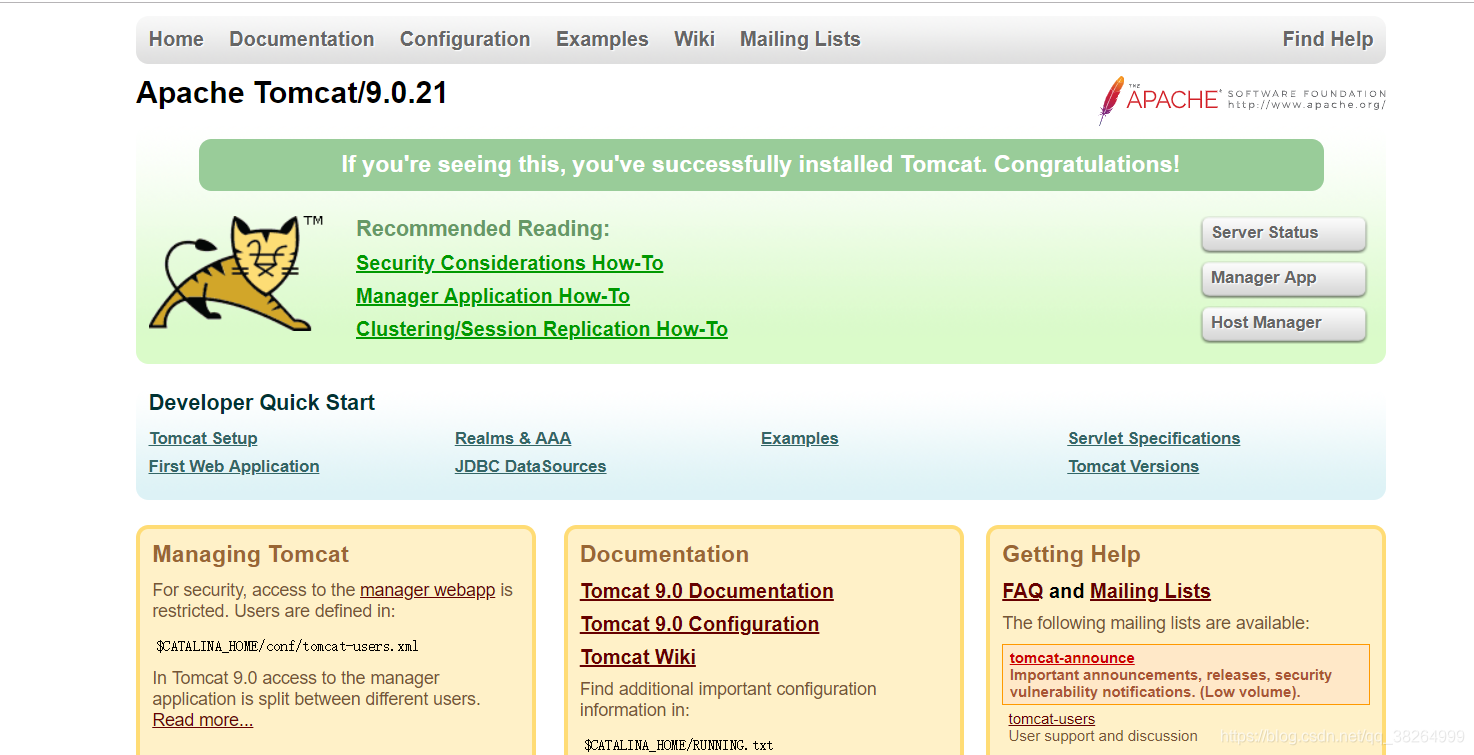The image size is (1474, 755).
Task: Open Mailing Lists link under Getting Help
Action: (1150, 591)
